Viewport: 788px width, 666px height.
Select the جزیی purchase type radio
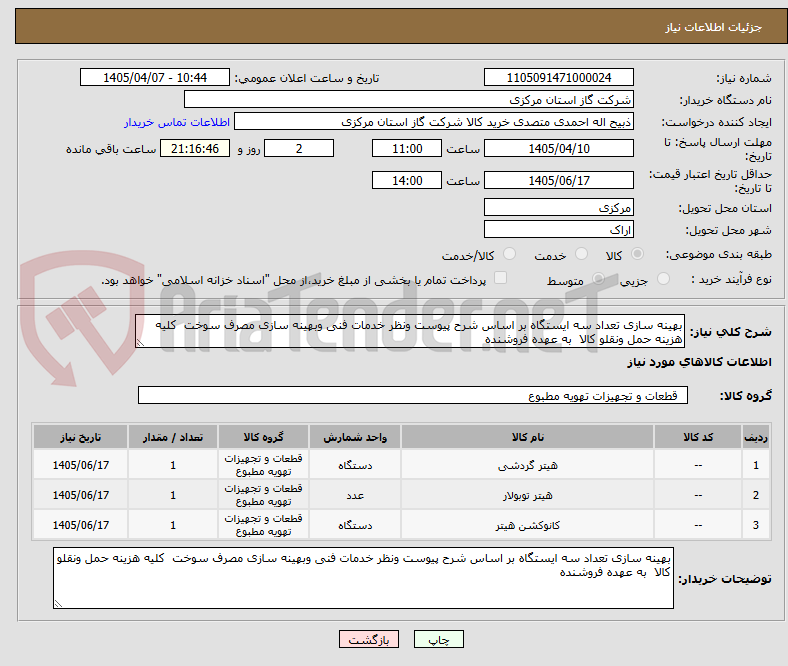(663, 279)
